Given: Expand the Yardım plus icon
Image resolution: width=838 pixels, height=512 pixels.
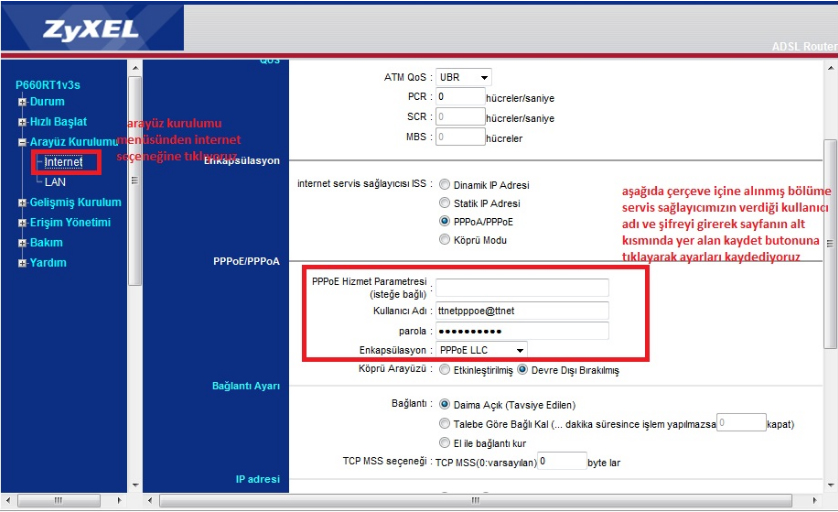Looking at the screenshot, I should click(x=21, y=263).
